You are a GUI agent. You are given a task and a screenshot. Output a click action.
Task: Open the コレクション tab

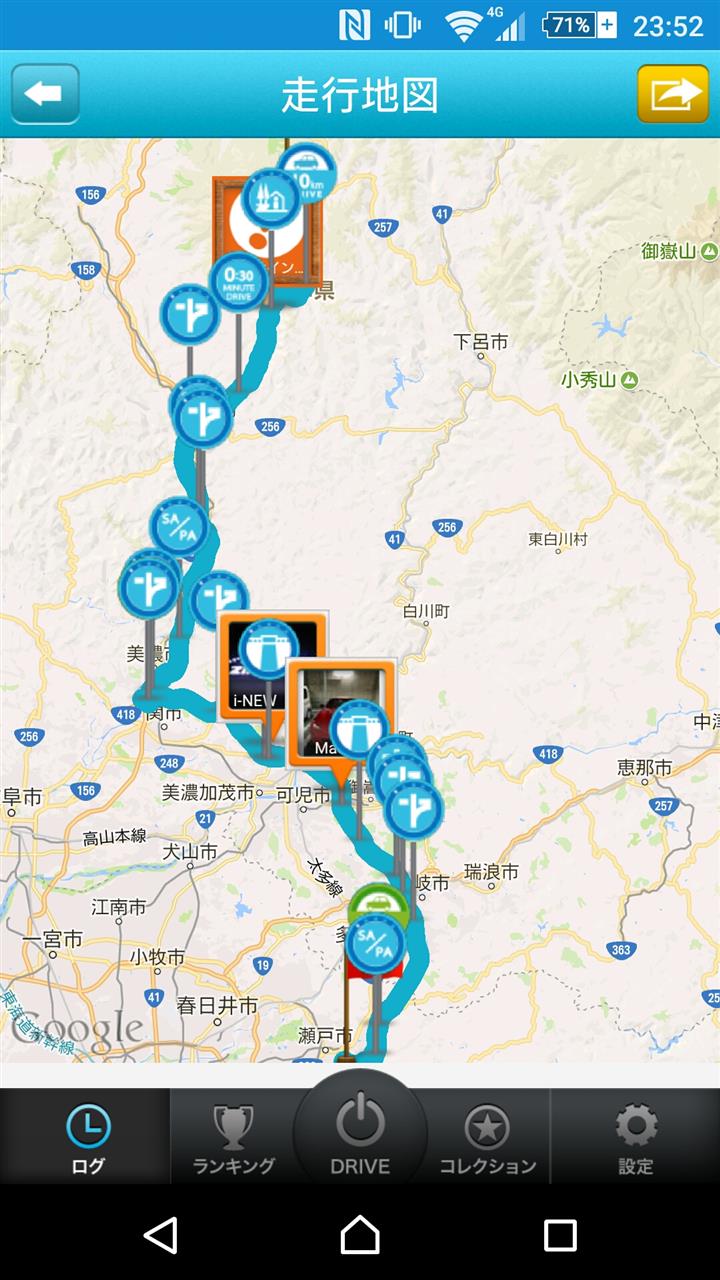[488, 1138]
